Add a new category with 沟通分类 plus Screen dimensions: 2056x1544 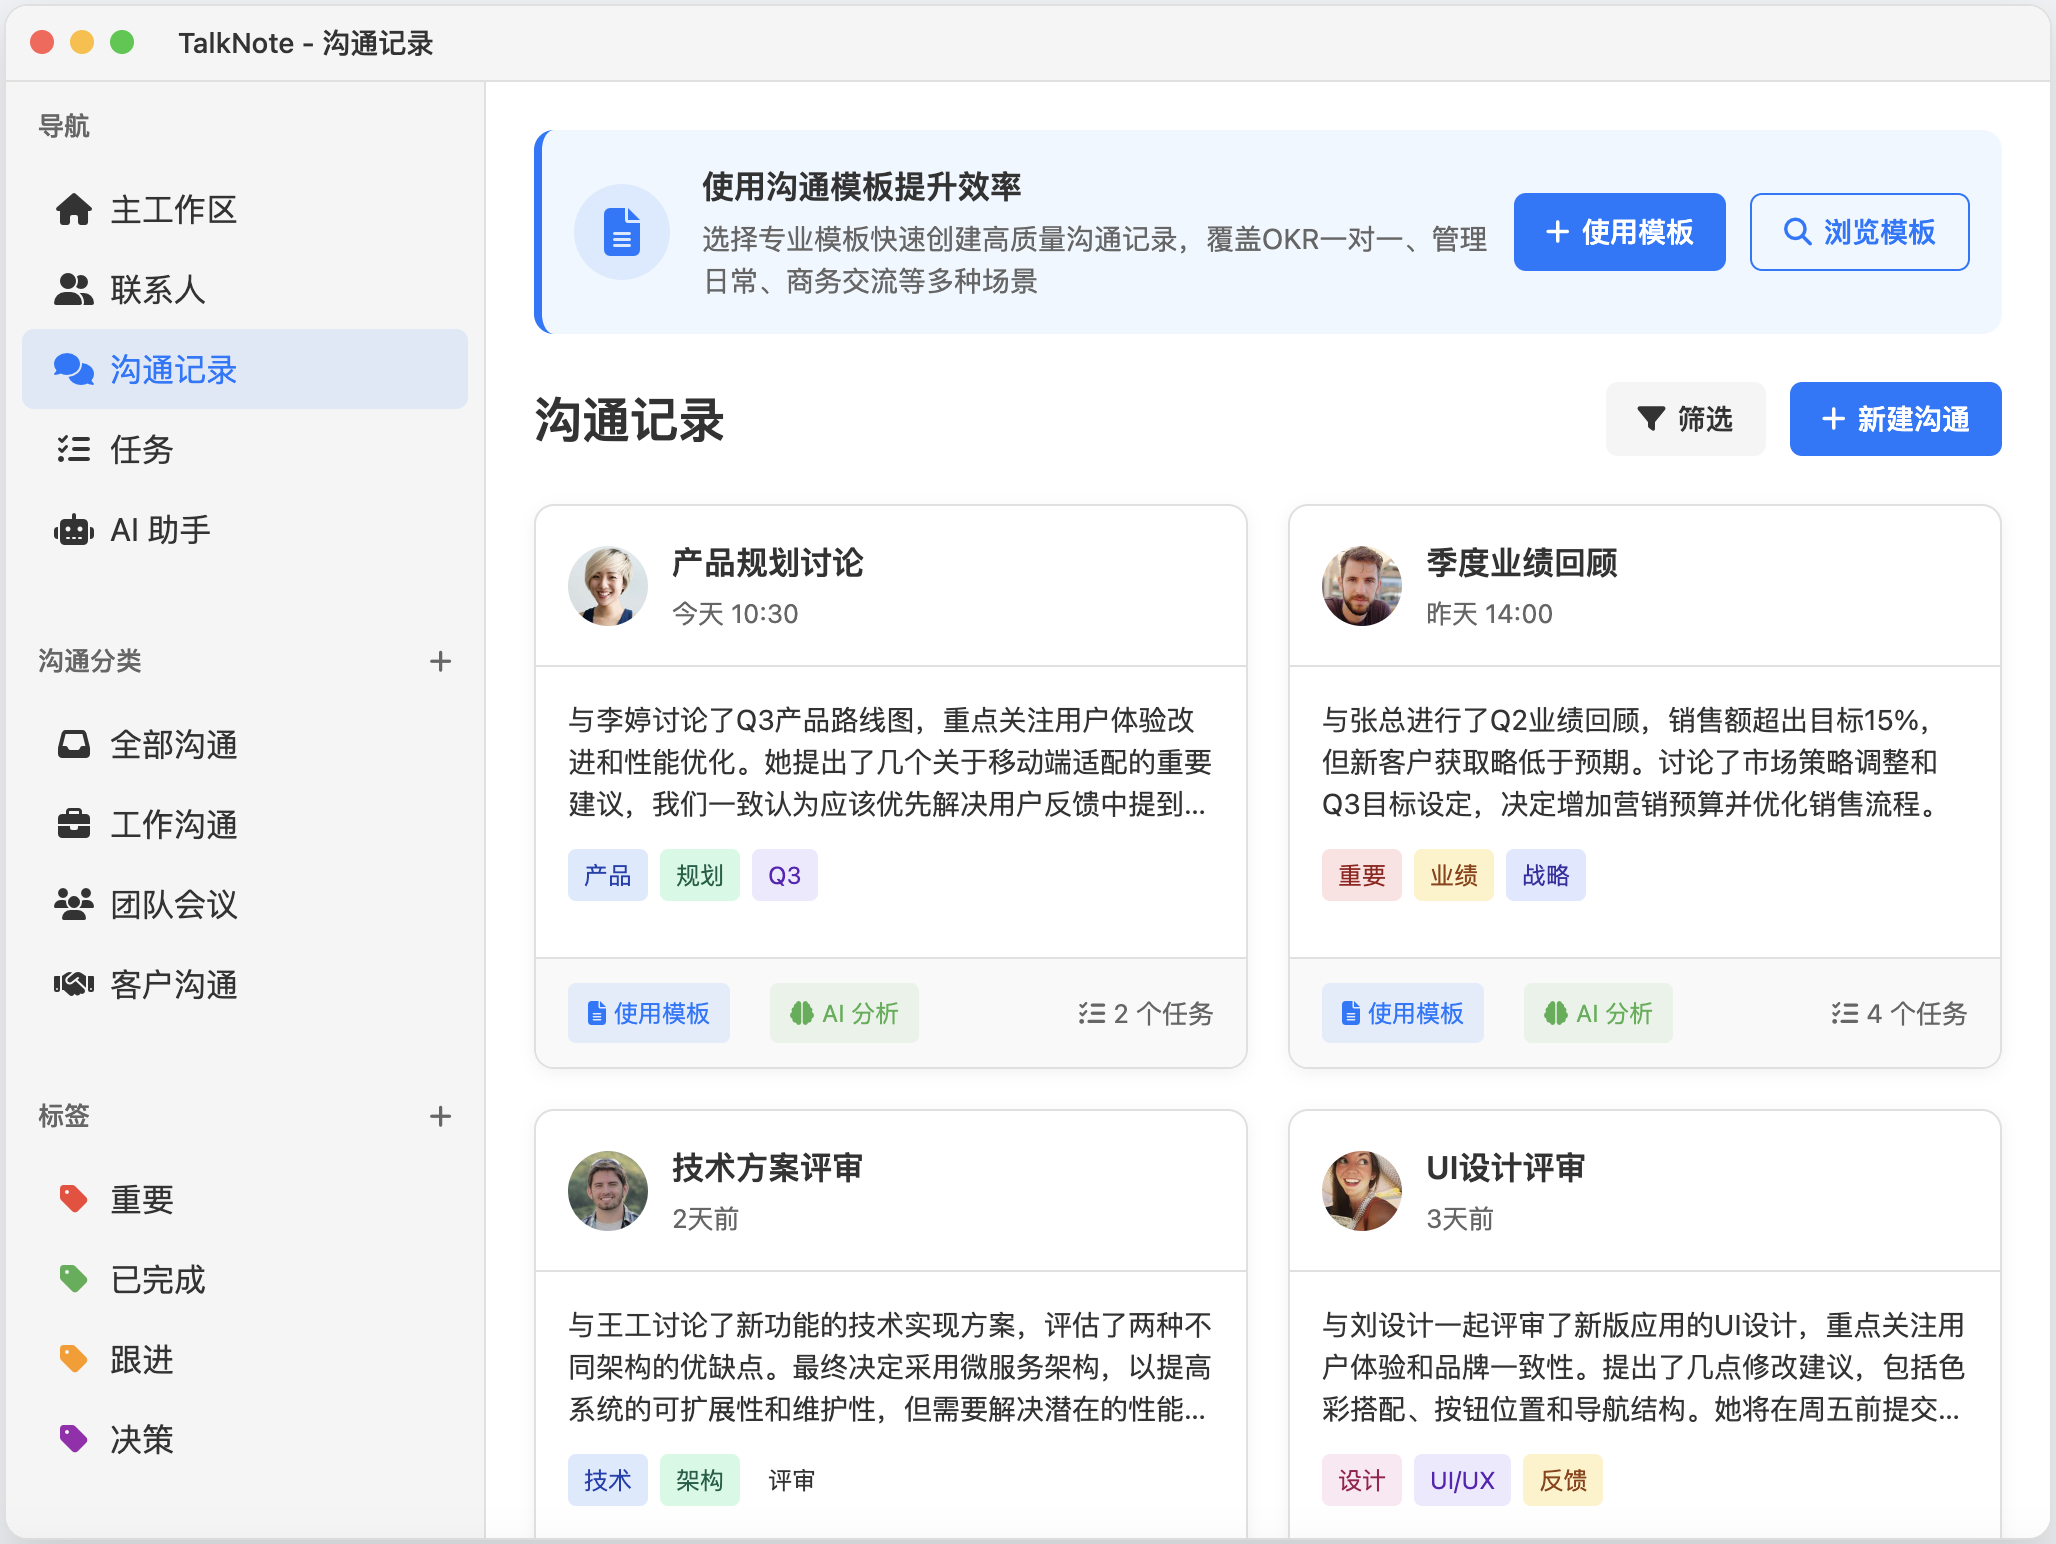pyautogui.click(x=440, y=661)
